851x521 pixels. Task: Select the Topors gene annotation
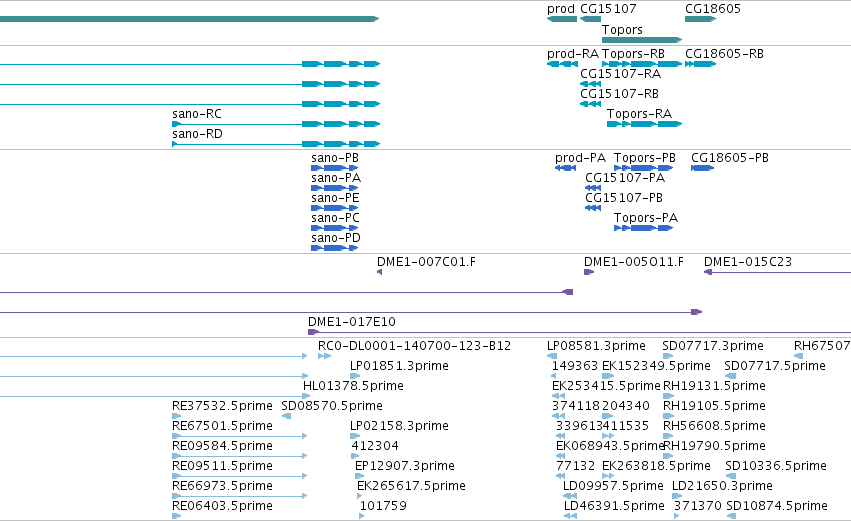tap(642, 40)
